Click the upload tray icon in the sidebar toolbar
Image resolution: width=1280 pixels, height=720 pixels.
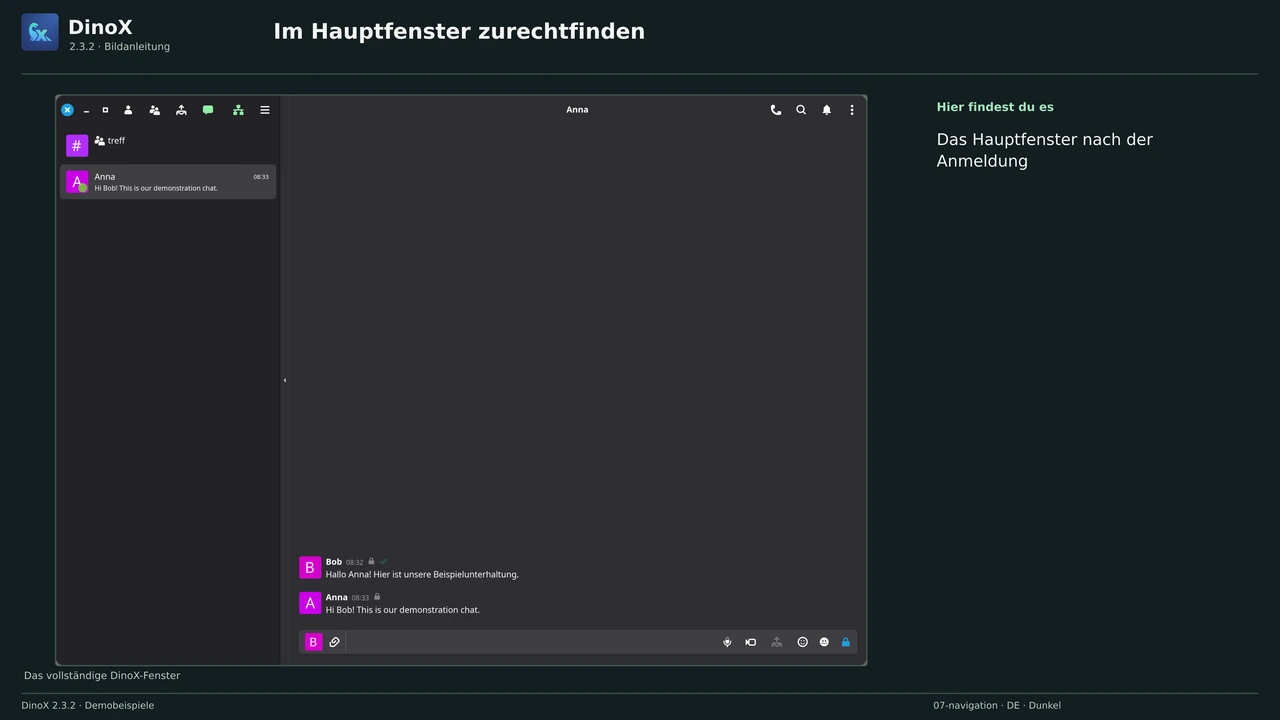coord(181,110)
